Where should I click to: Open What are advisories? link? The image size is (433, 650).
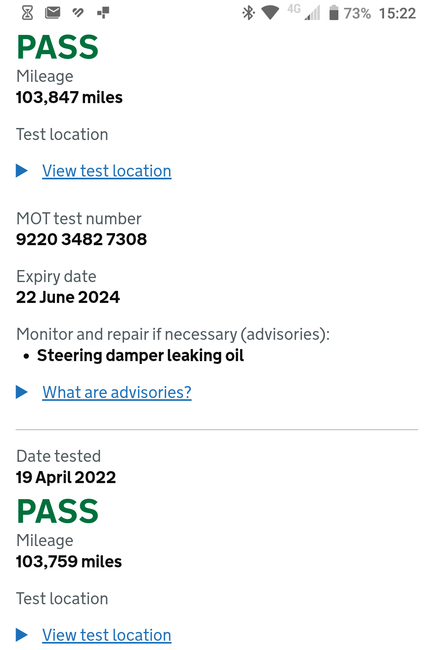(117, 392)
